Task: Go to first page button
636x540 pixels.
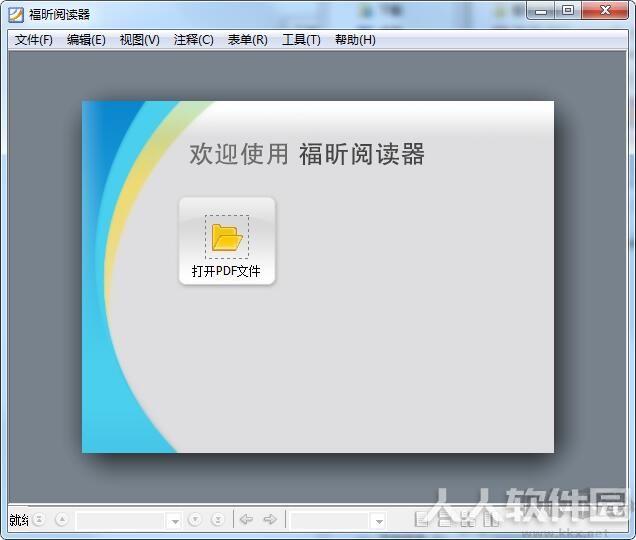Action: [x=39, y=519]
